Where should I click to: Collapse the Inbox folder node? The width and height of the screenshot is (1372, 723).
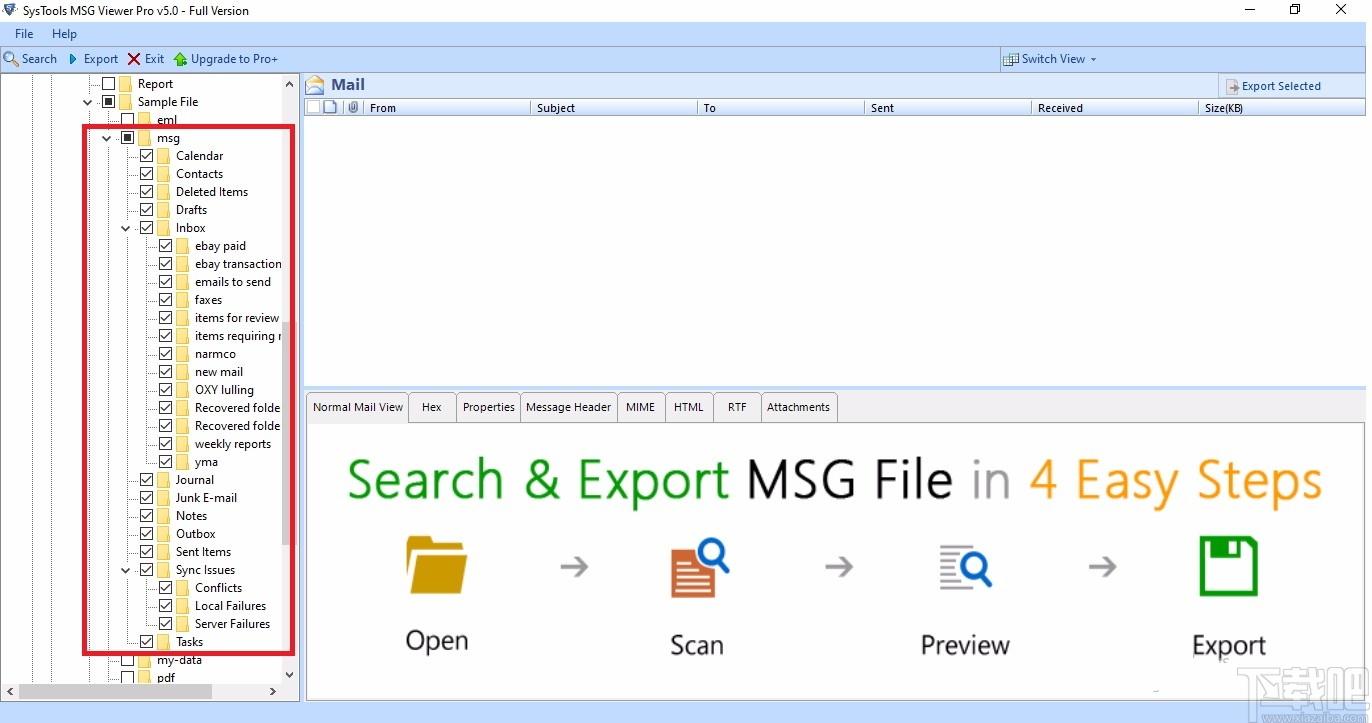pos(126,228)
